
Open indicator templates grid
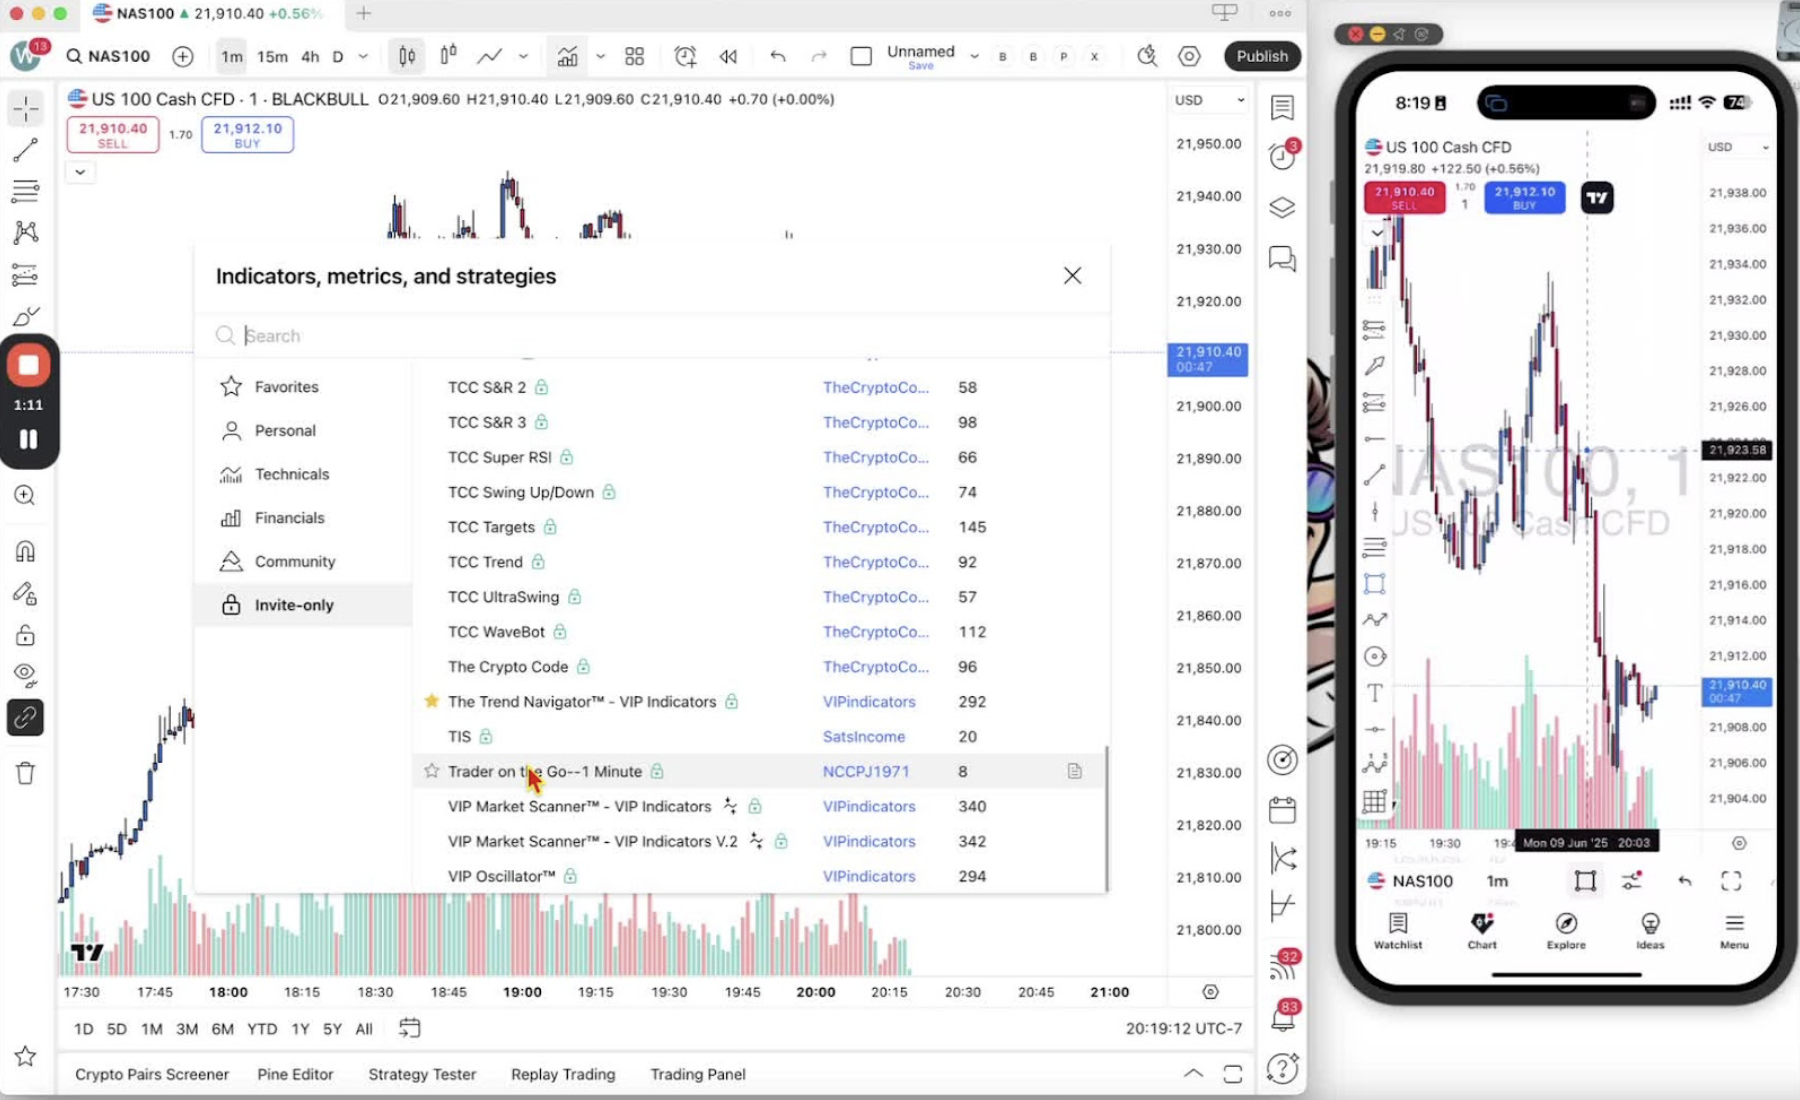634,56
